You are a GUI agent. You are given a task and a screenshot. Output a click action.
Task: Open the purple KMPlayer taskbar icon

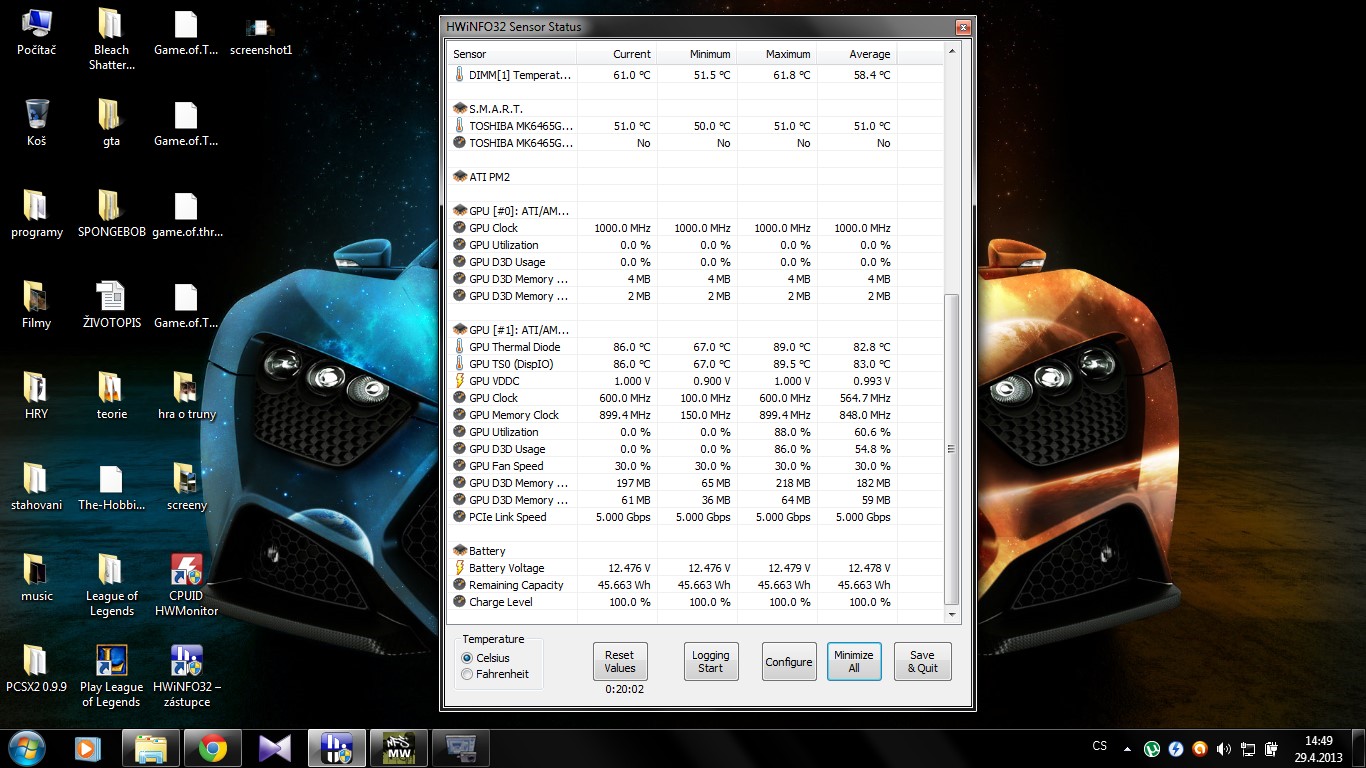(274, 747)
